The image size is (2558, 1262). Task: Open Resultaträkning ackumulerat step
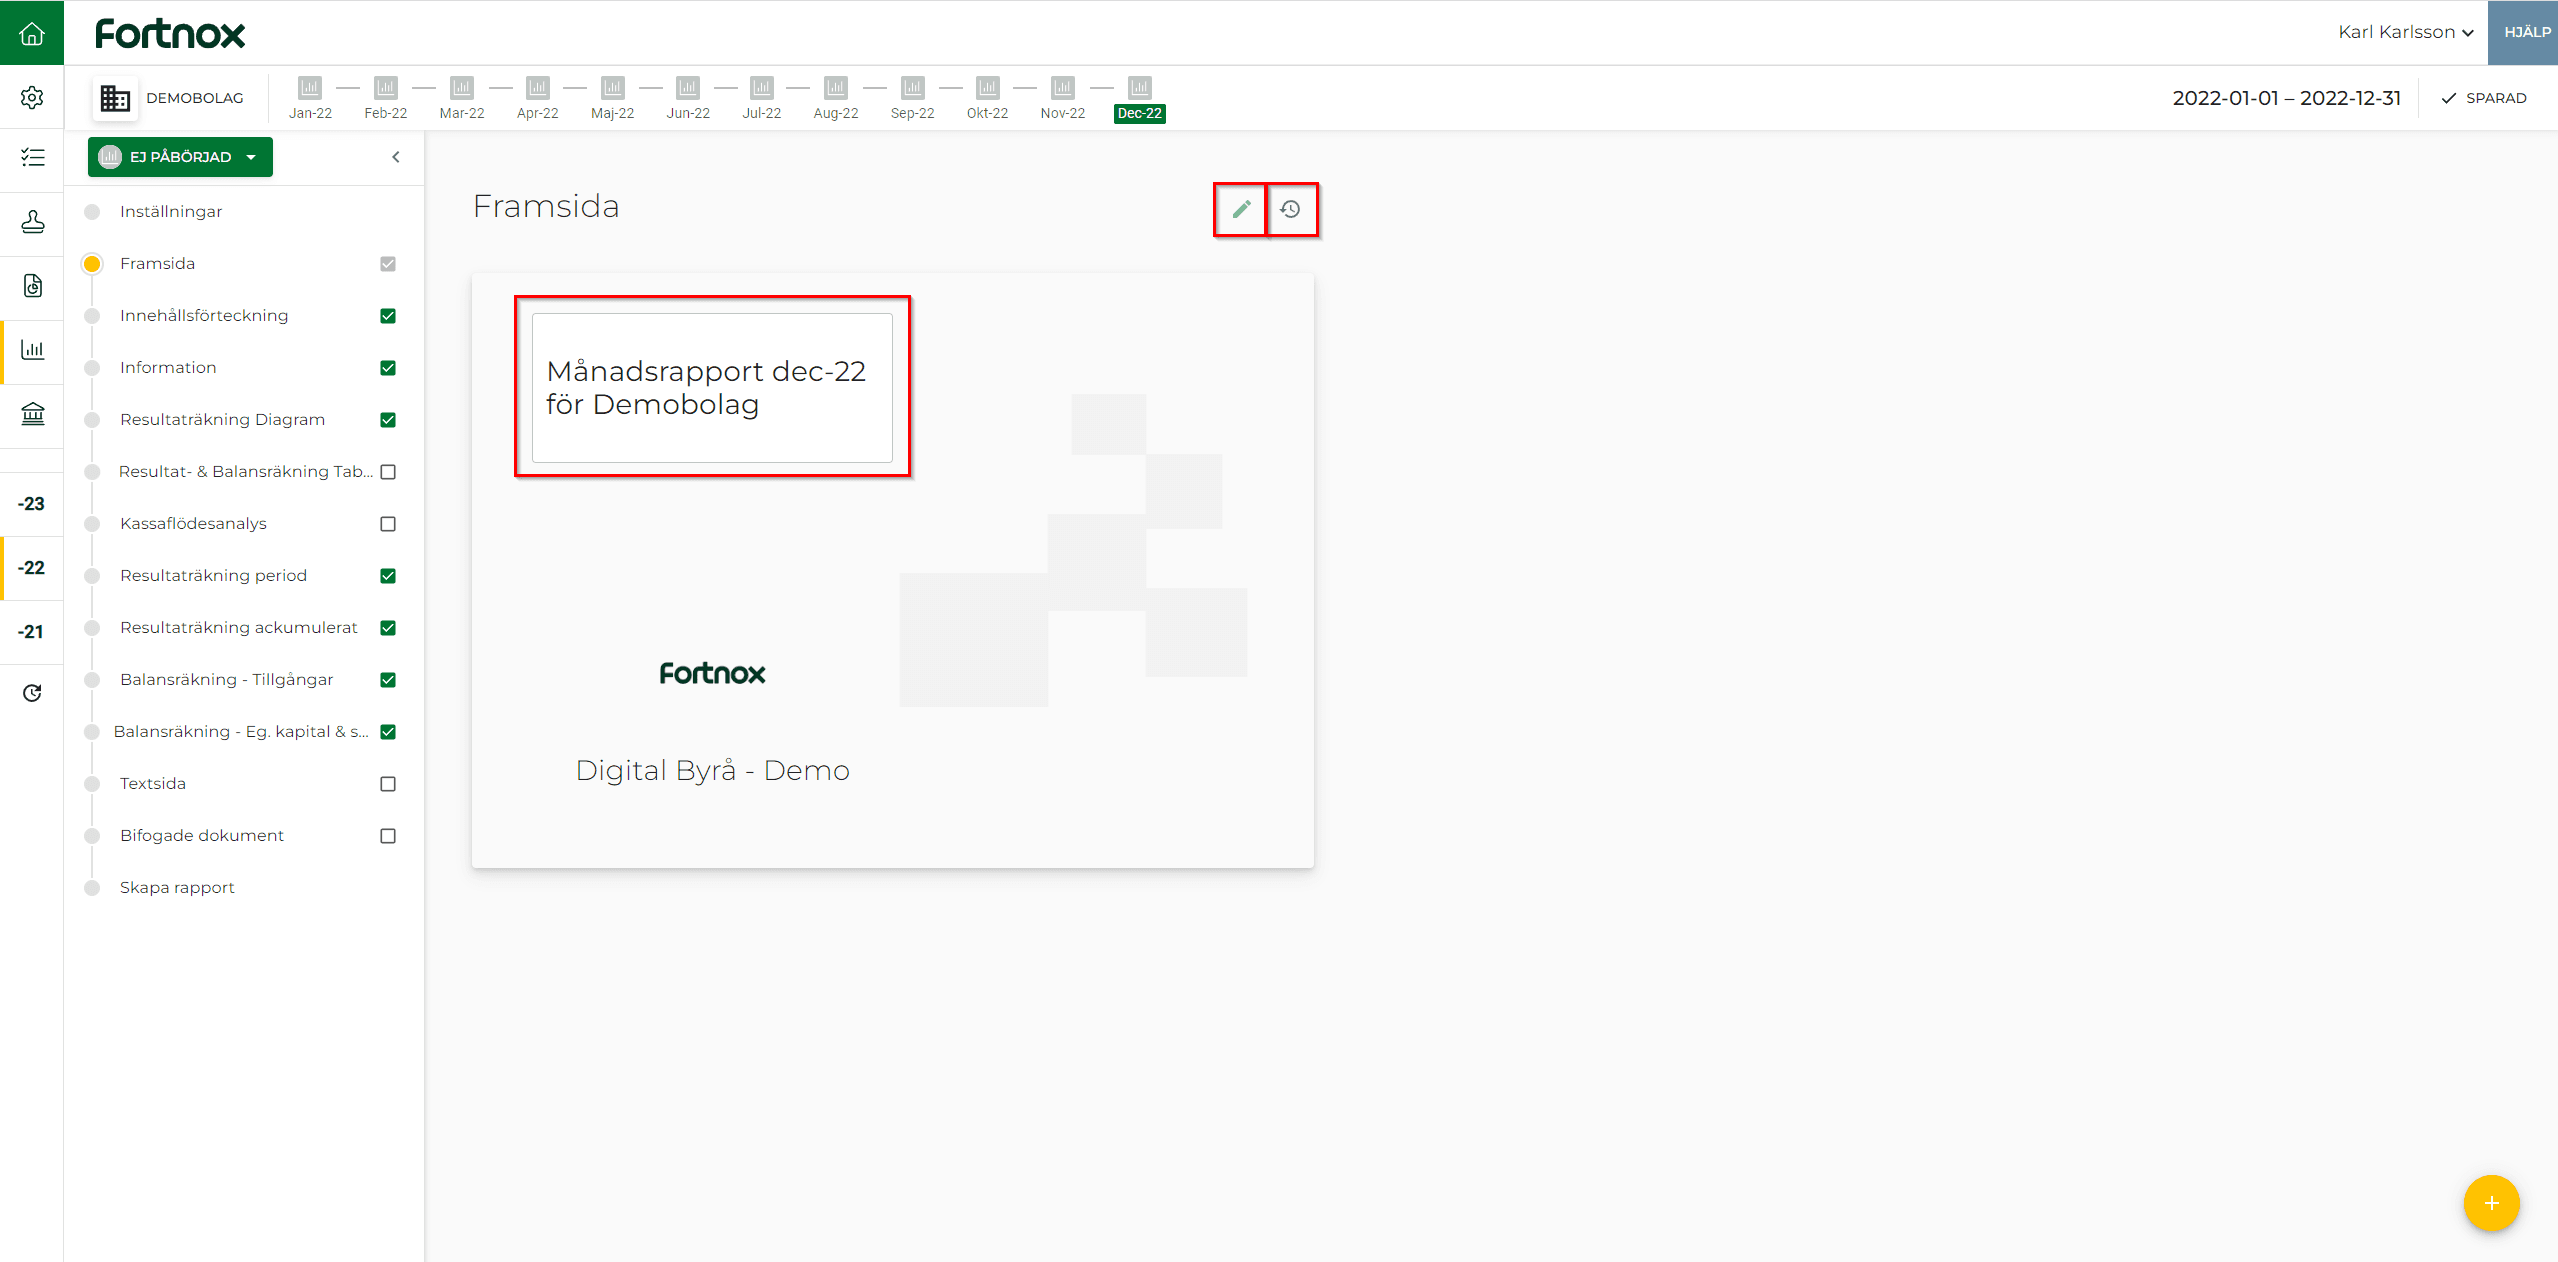(239, 628)
